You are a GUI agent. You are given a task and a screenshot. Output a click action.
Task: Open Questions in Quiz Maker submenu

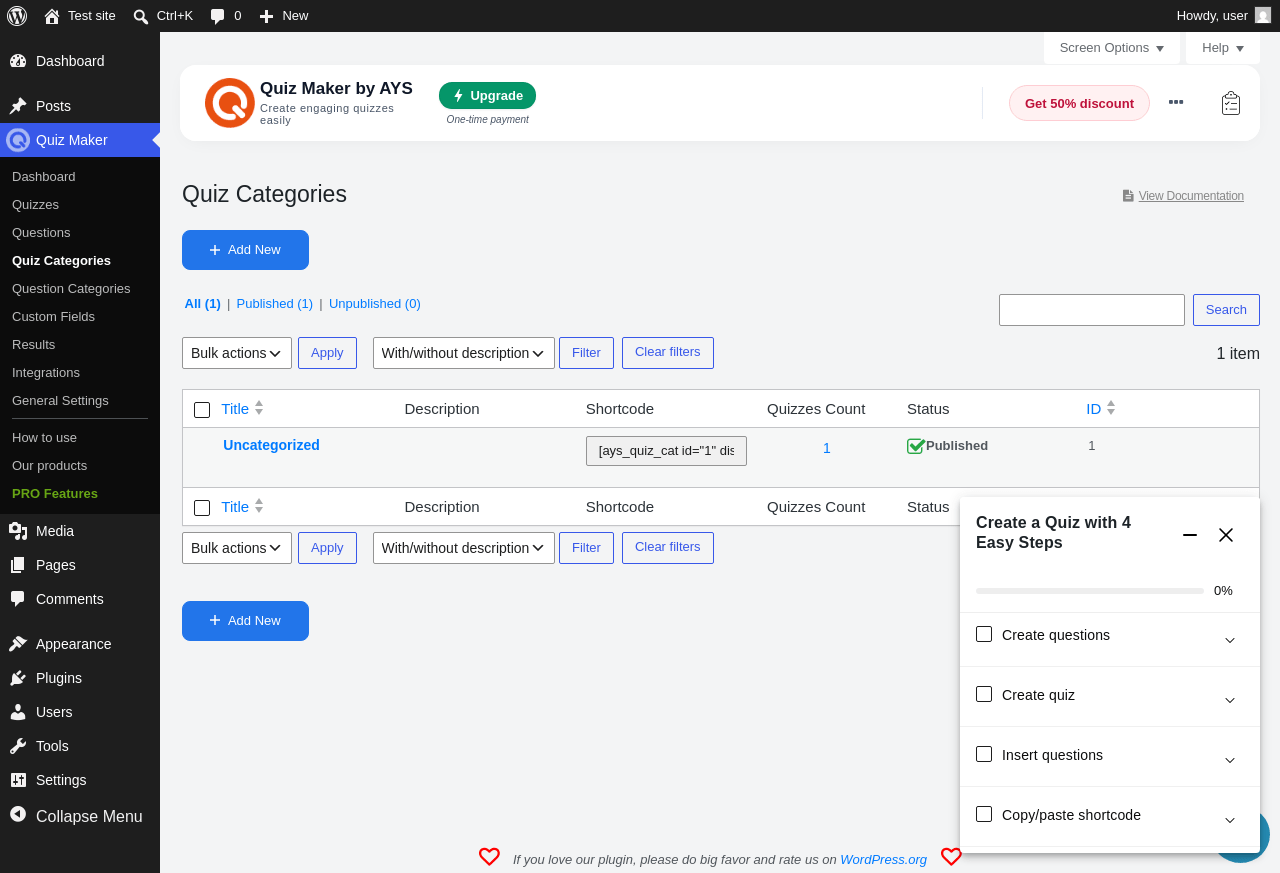pyautogui.click(x=41, y=233)
